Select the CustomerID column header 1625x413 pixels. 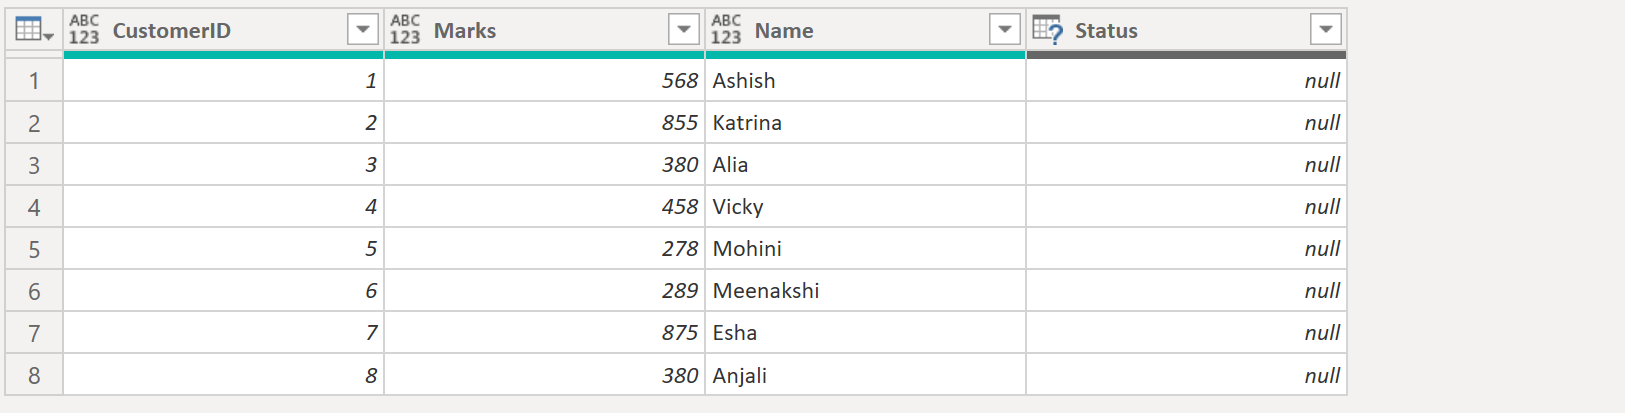point(172,31)
